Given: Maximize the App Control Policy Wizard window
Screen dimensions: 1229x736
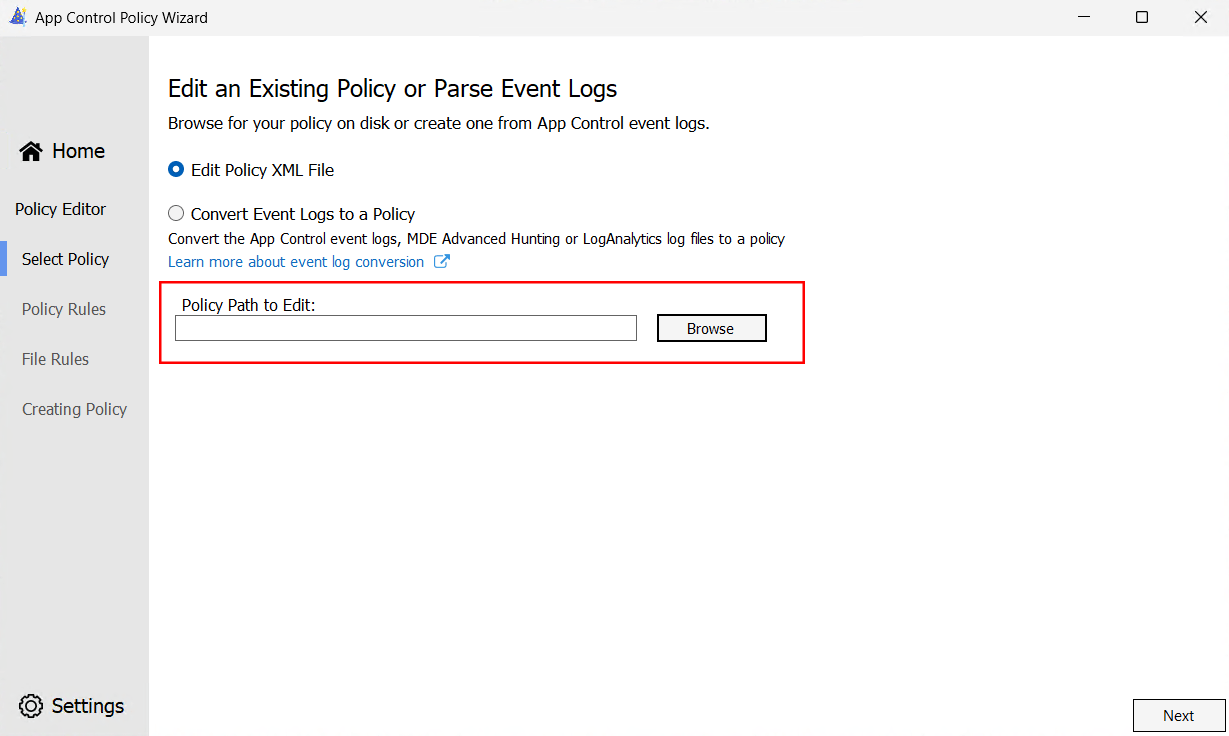Looking at the screenshot, I should point(1142,17).
